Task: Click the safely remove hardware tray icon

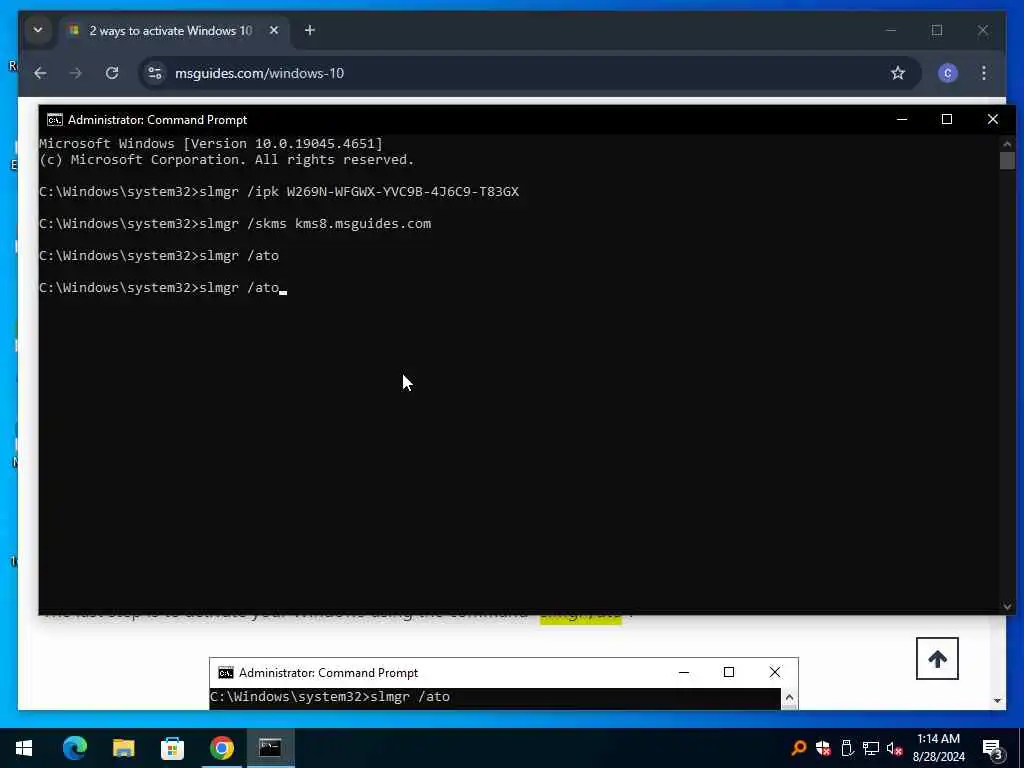Action: click(847, 748)
